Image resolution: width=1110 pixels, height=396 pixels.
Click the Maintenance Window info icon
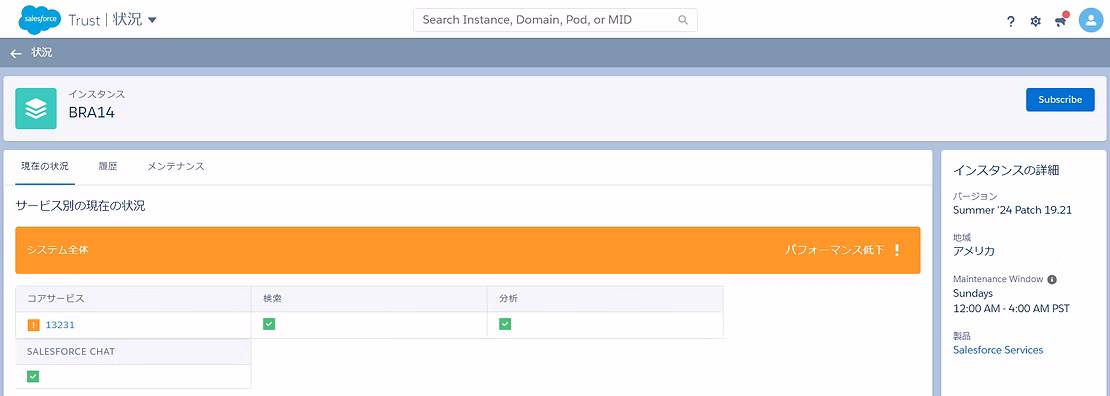pyautogui.click(x=1052, y=279)
